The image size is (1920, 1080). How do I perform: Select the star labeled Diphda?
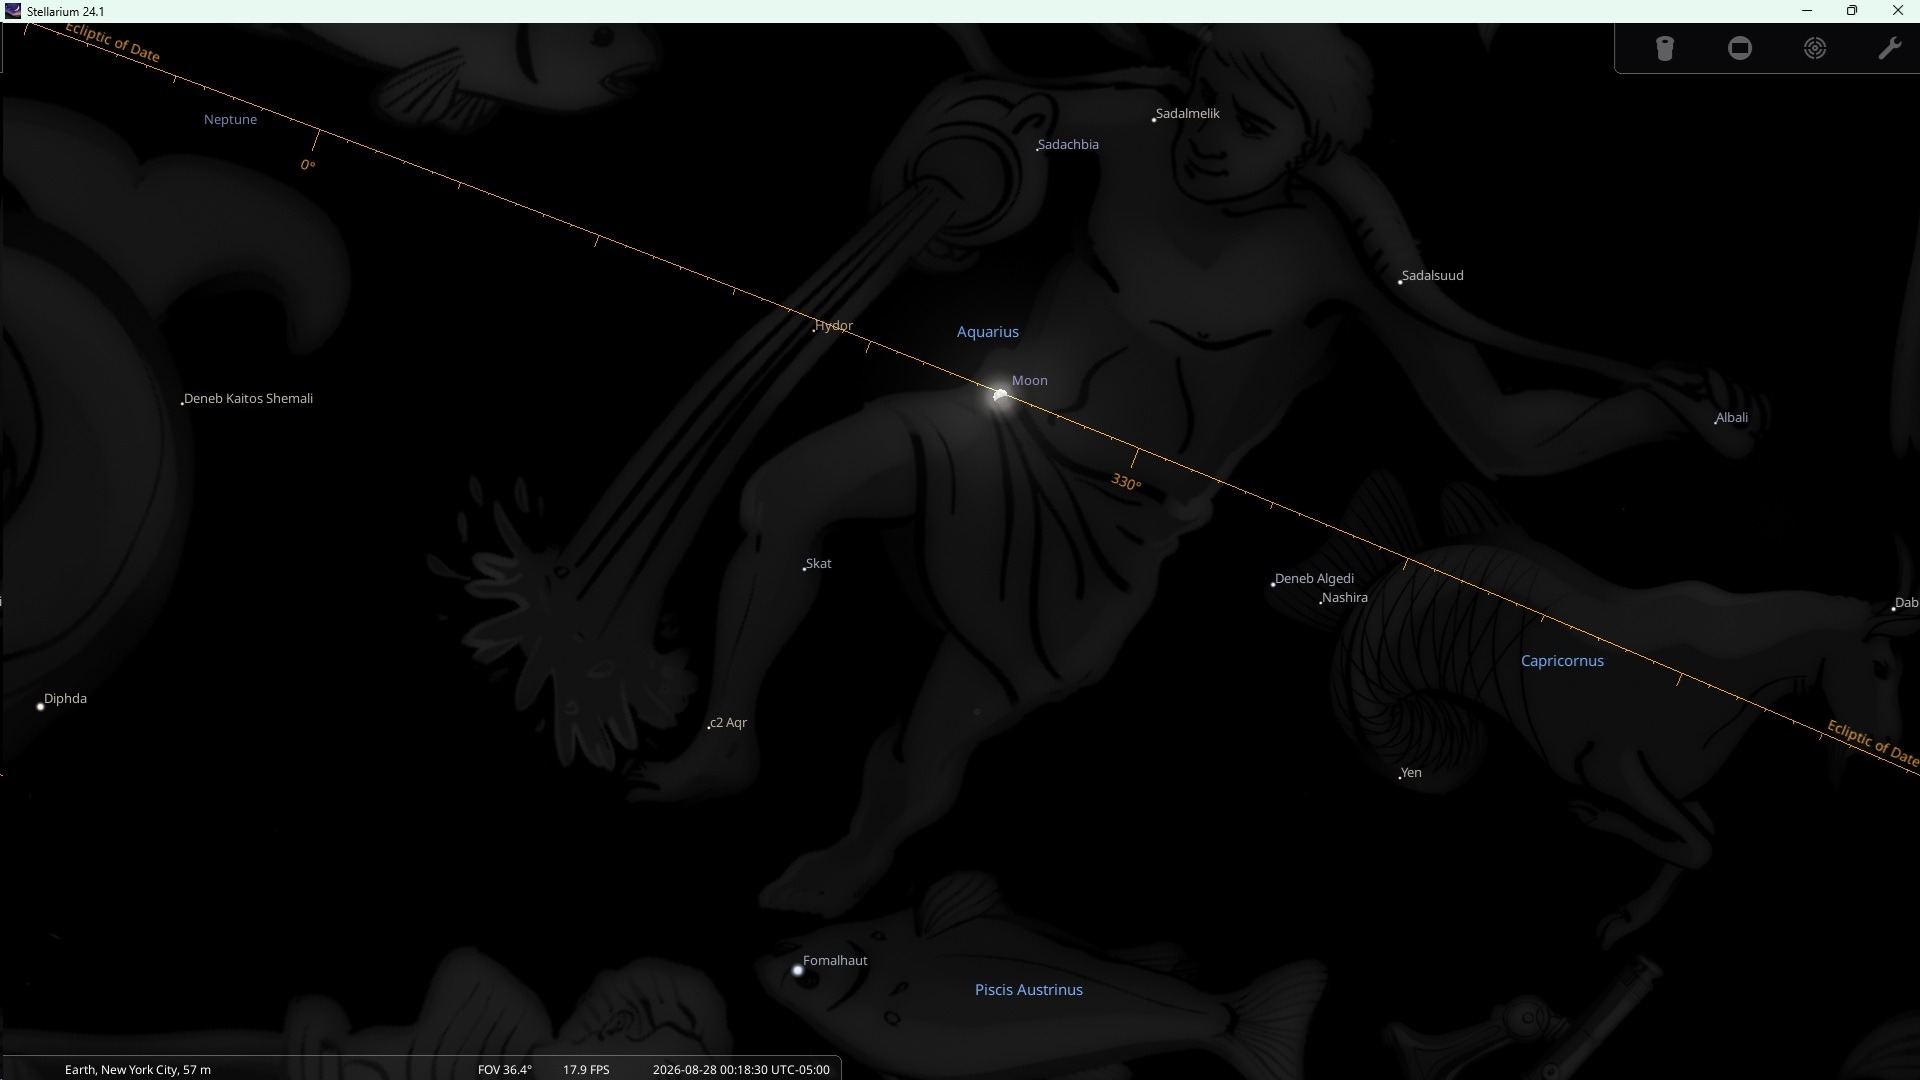[x=41, y=706]
